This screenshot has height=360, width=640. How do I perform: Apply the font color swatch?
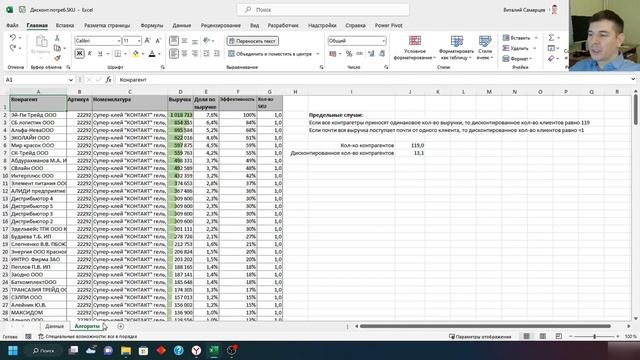tap(152, 54)
